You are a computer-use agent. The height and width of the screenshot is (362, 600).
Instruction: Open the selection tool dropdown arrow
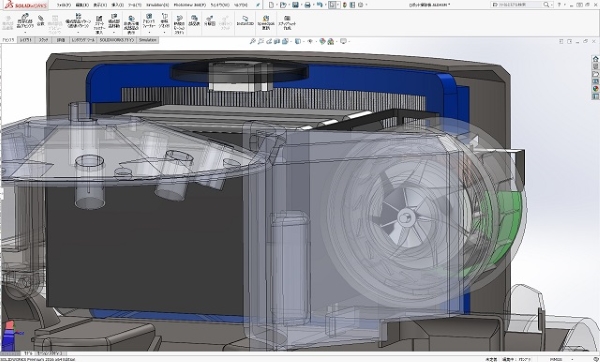point(338,5)
